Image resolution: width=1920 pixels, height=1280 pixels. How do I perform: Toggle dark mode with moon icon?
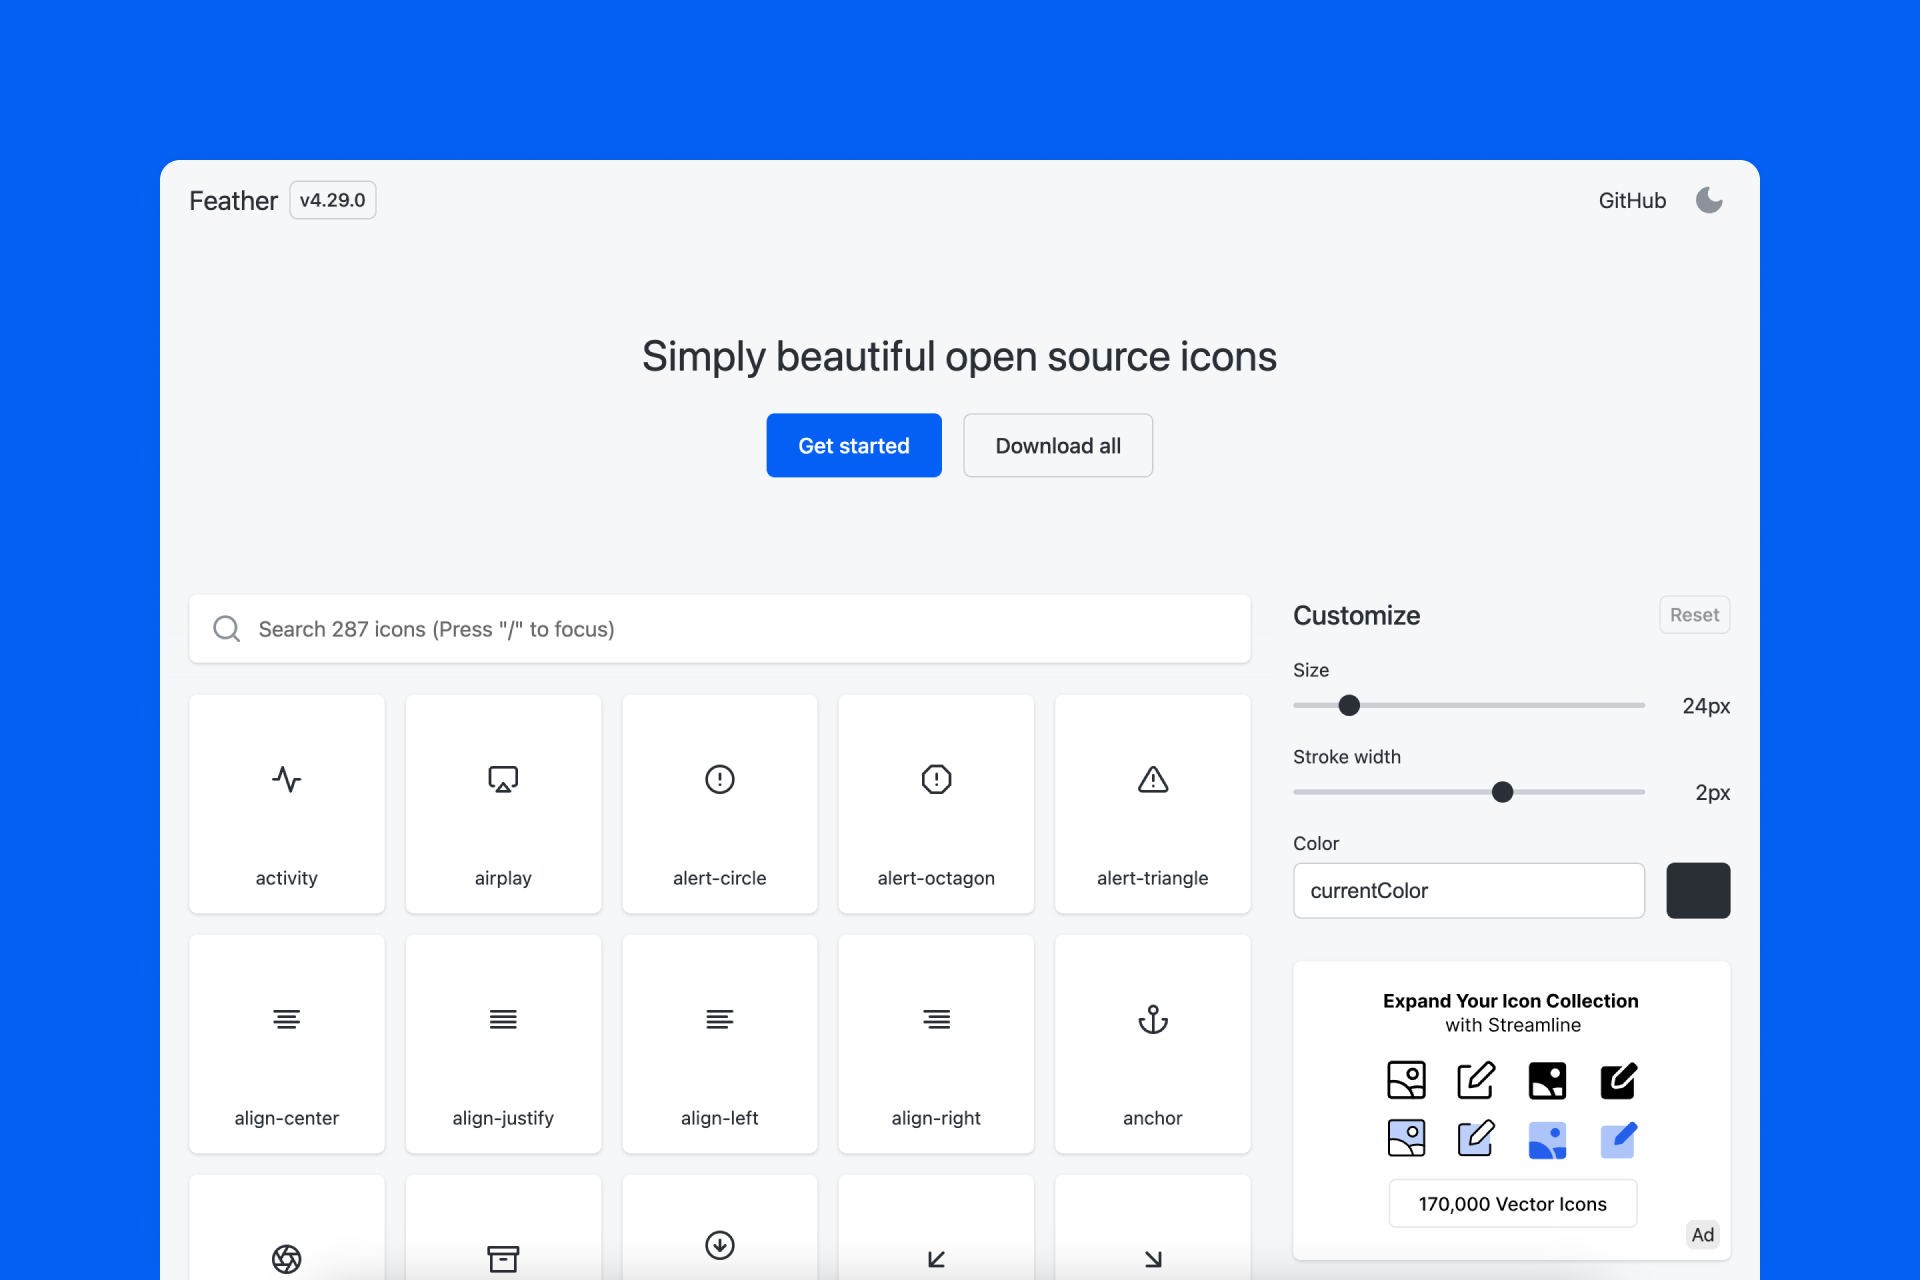1709,200
